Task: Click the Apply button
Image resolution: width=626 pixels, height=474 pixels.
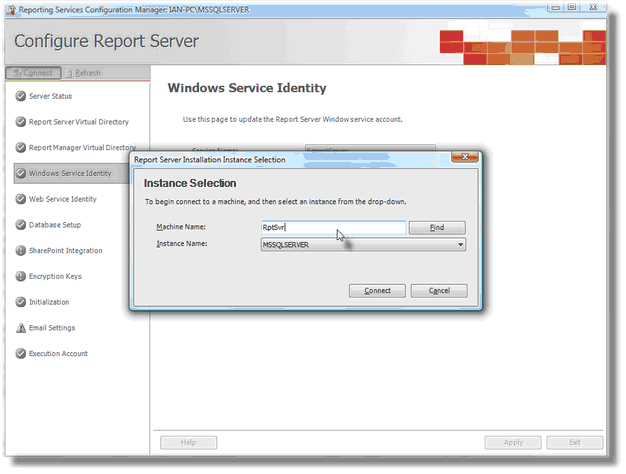Action: (x=513, y=442)
